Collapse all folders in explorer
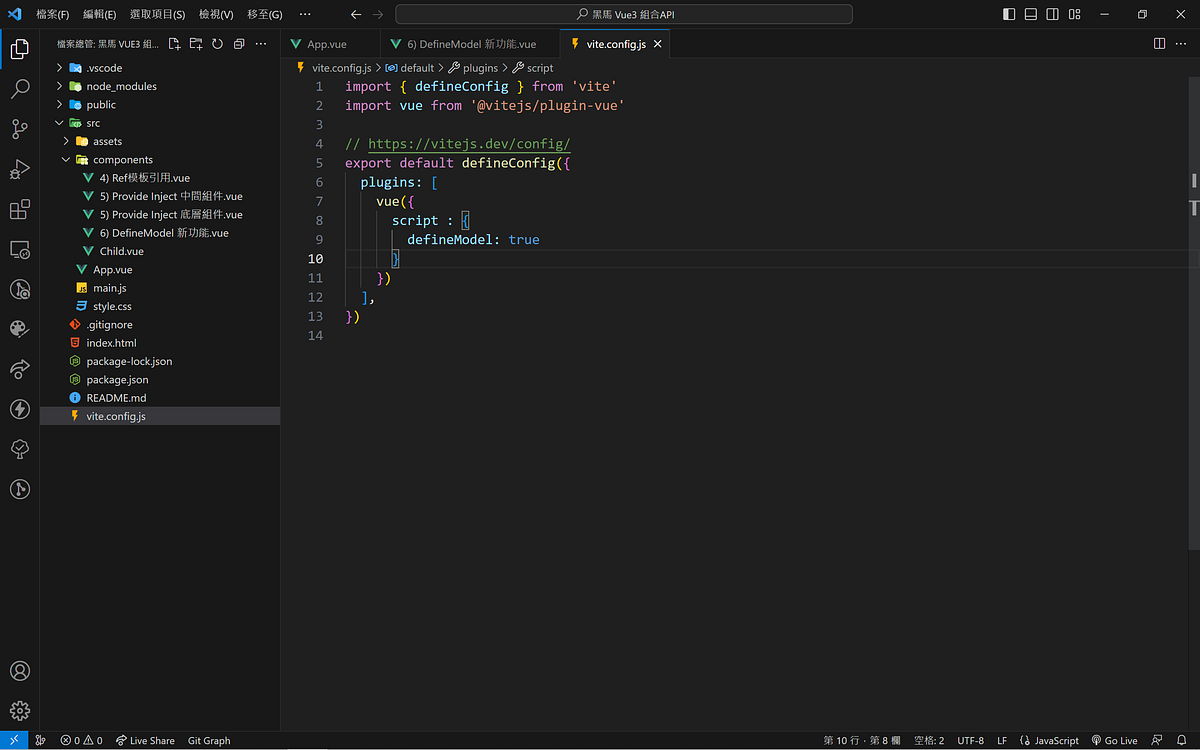This screenshot has height=750, width=1200. click(x=239, y=44)
